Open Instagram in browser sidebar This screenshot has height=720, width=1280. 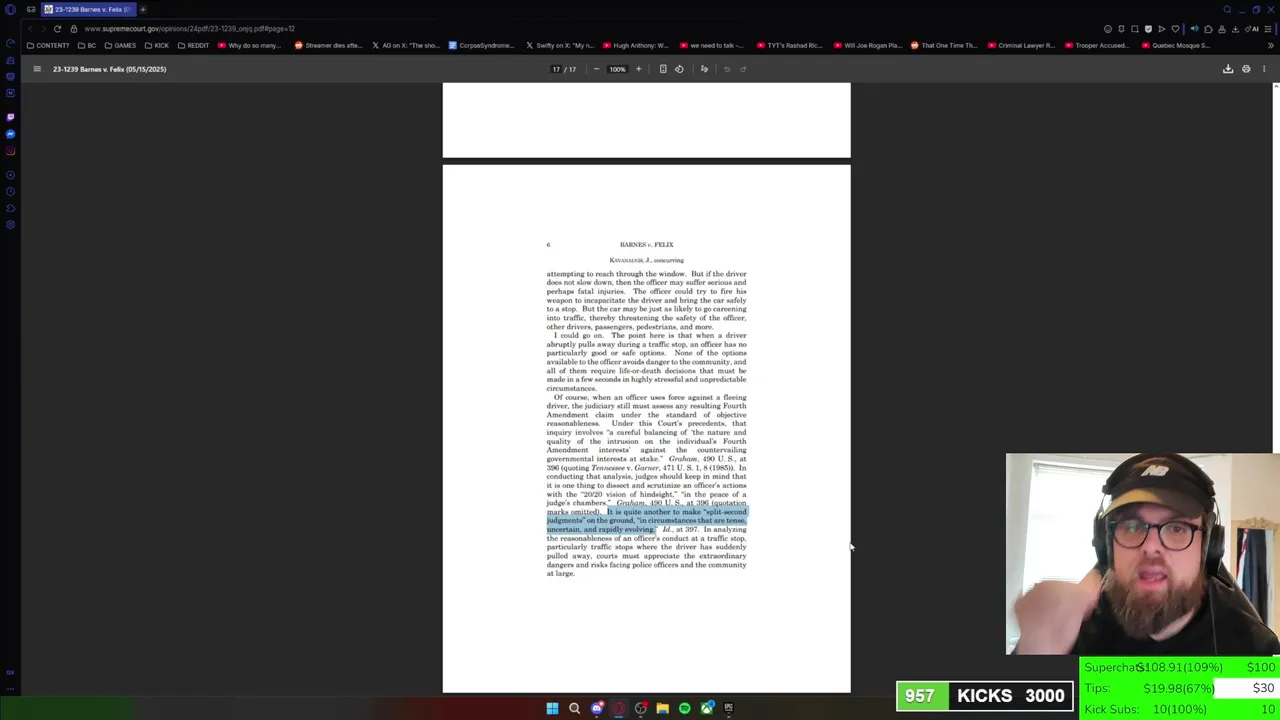pyautogui.click(x=10, y=152)
